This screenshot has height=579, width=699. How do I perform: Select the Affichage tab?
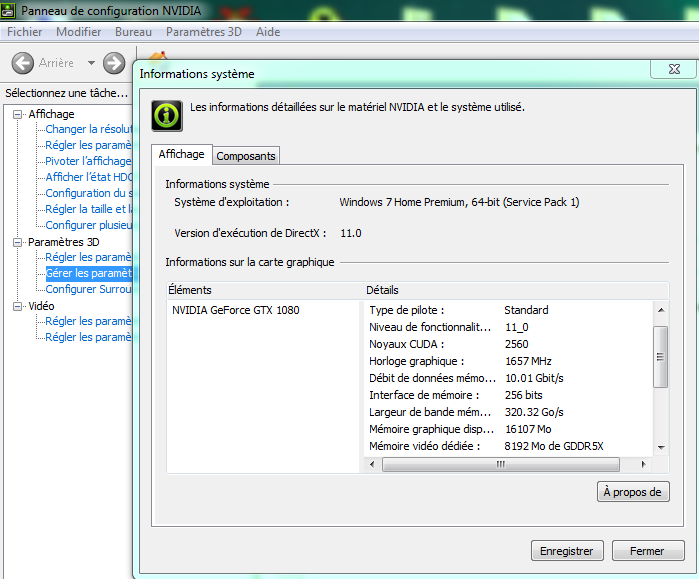coord(181,155)
